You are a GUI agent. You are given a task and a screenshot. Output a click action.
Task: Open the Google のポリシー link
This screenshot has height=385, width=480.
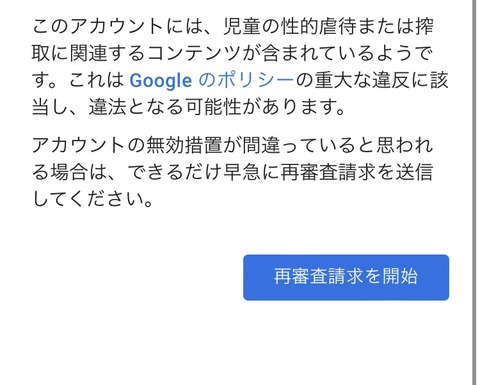211,80
